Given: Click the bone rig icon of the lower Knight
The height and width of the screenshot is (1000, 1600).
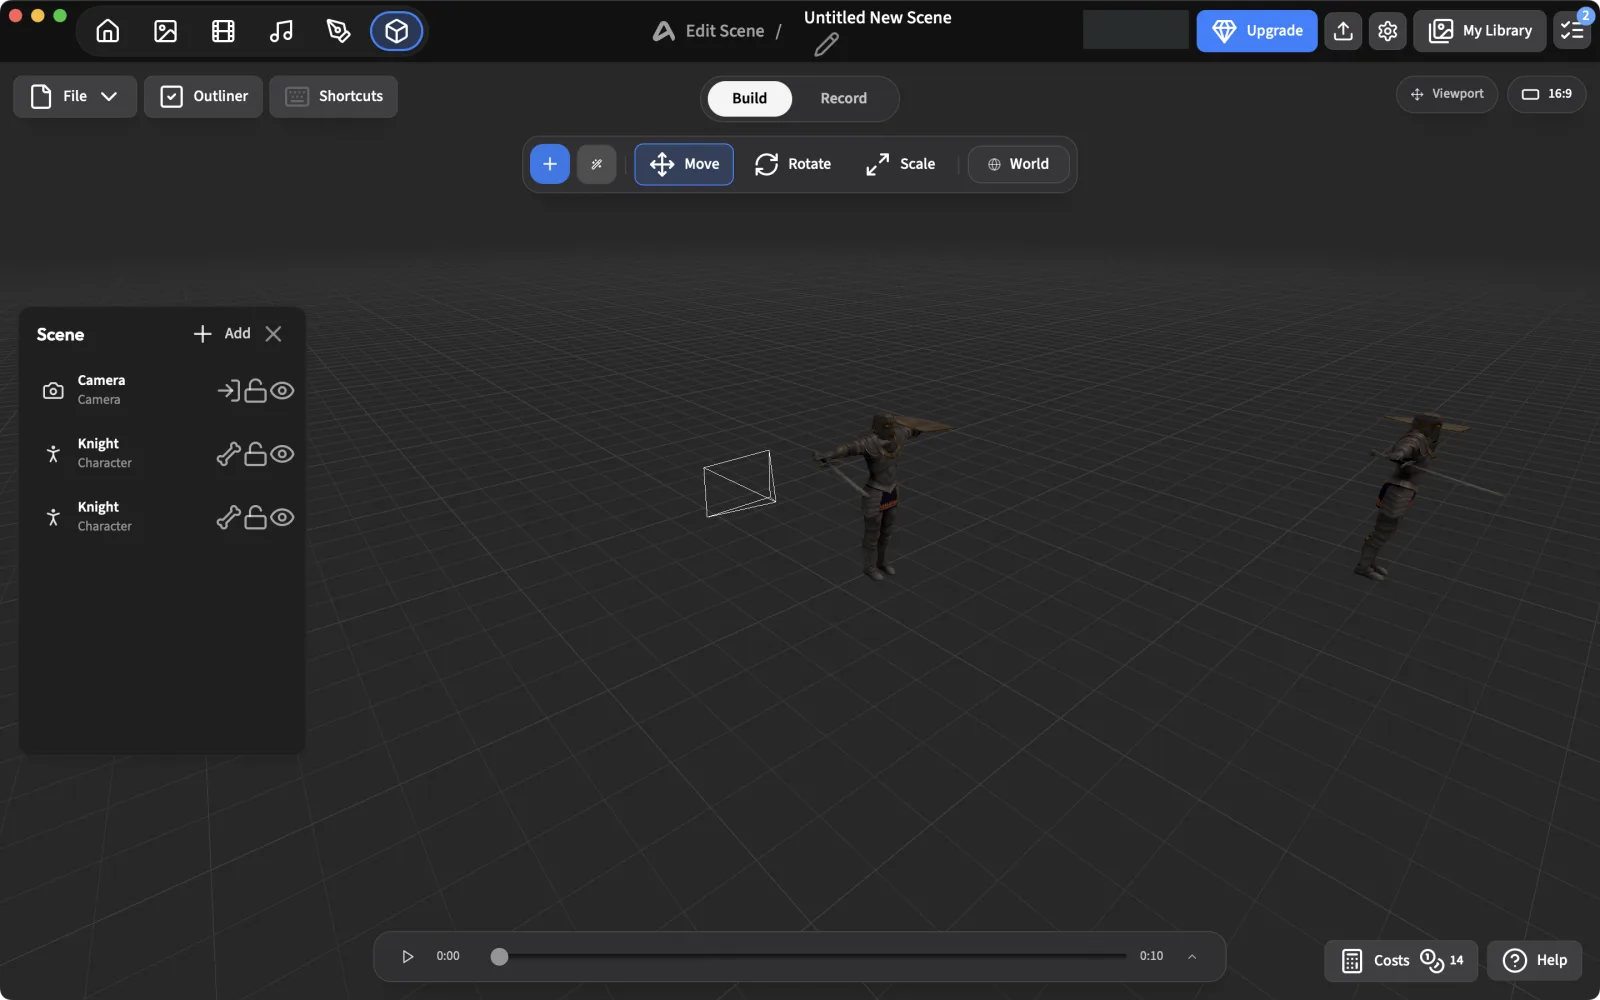Looking at the screenshot, I should [x=229, y=517].
